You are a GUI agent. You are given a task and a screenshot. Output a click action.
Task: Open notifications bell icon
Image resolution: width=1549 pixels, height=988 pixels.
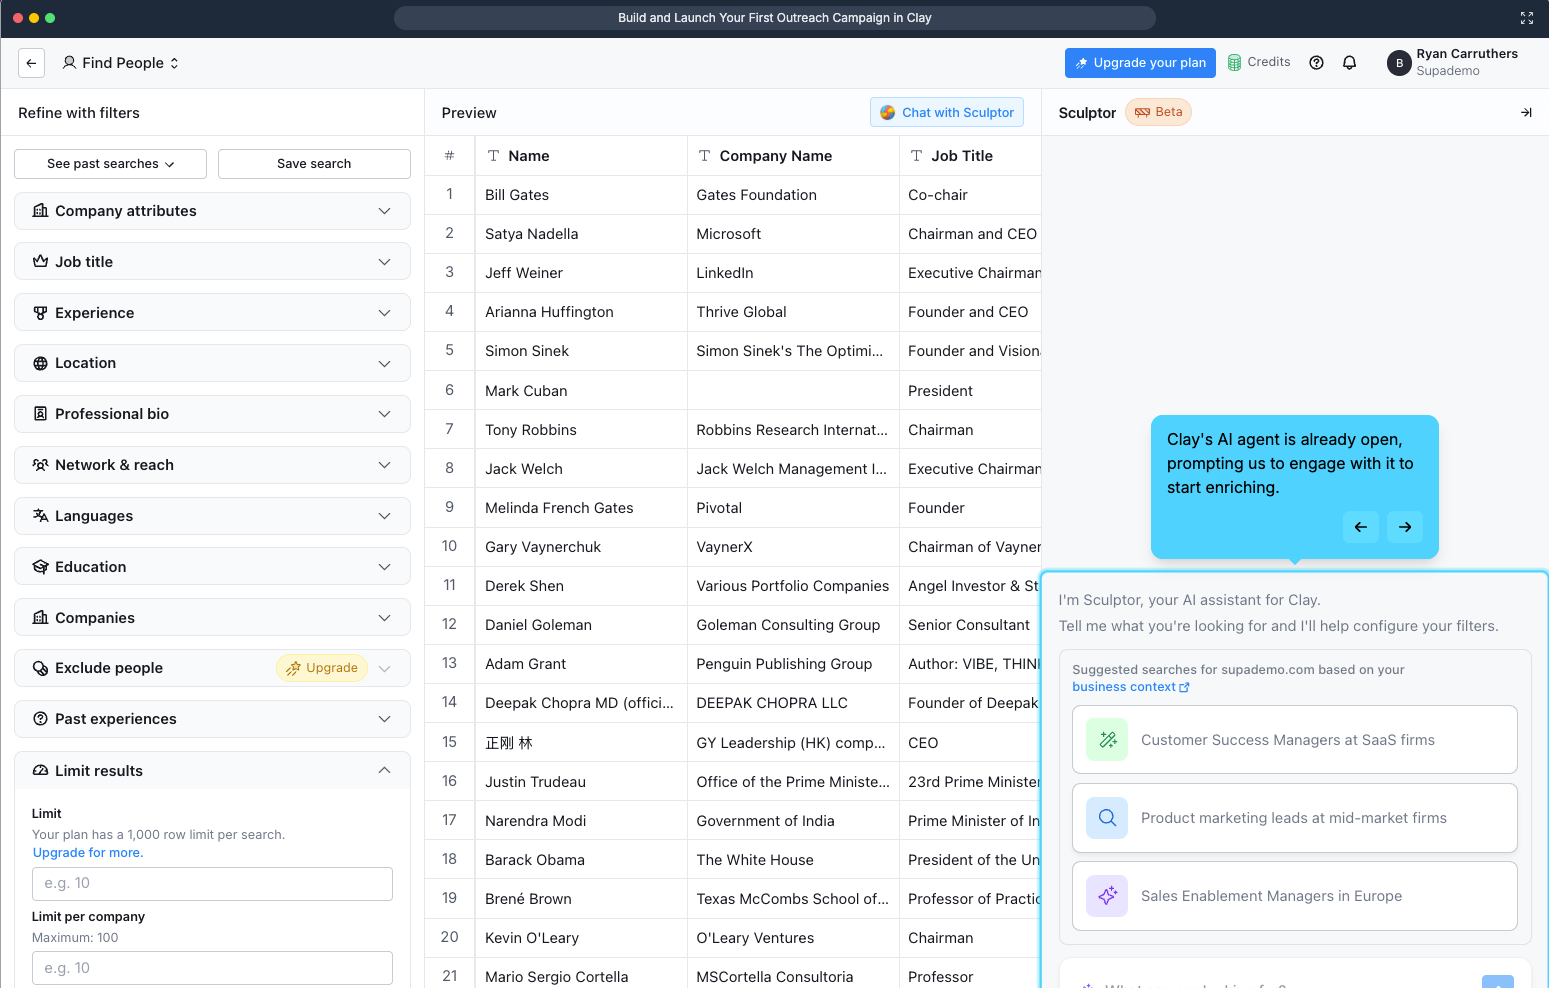point(1349,63)
